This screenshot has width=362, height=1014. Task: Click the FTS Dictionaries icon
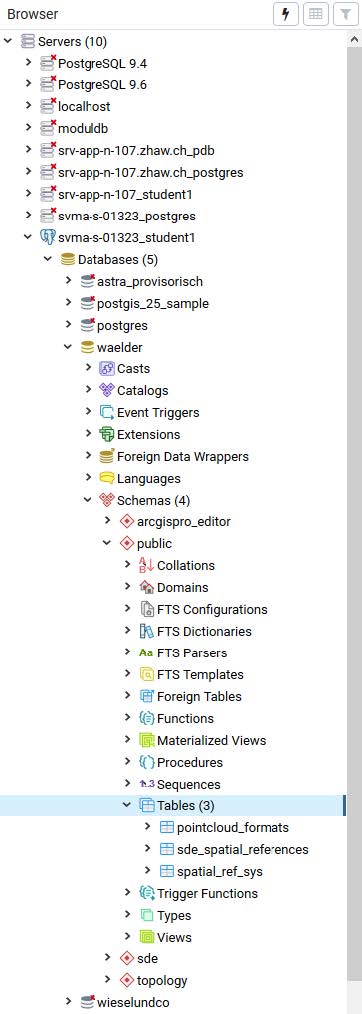(x=147, y=631)
